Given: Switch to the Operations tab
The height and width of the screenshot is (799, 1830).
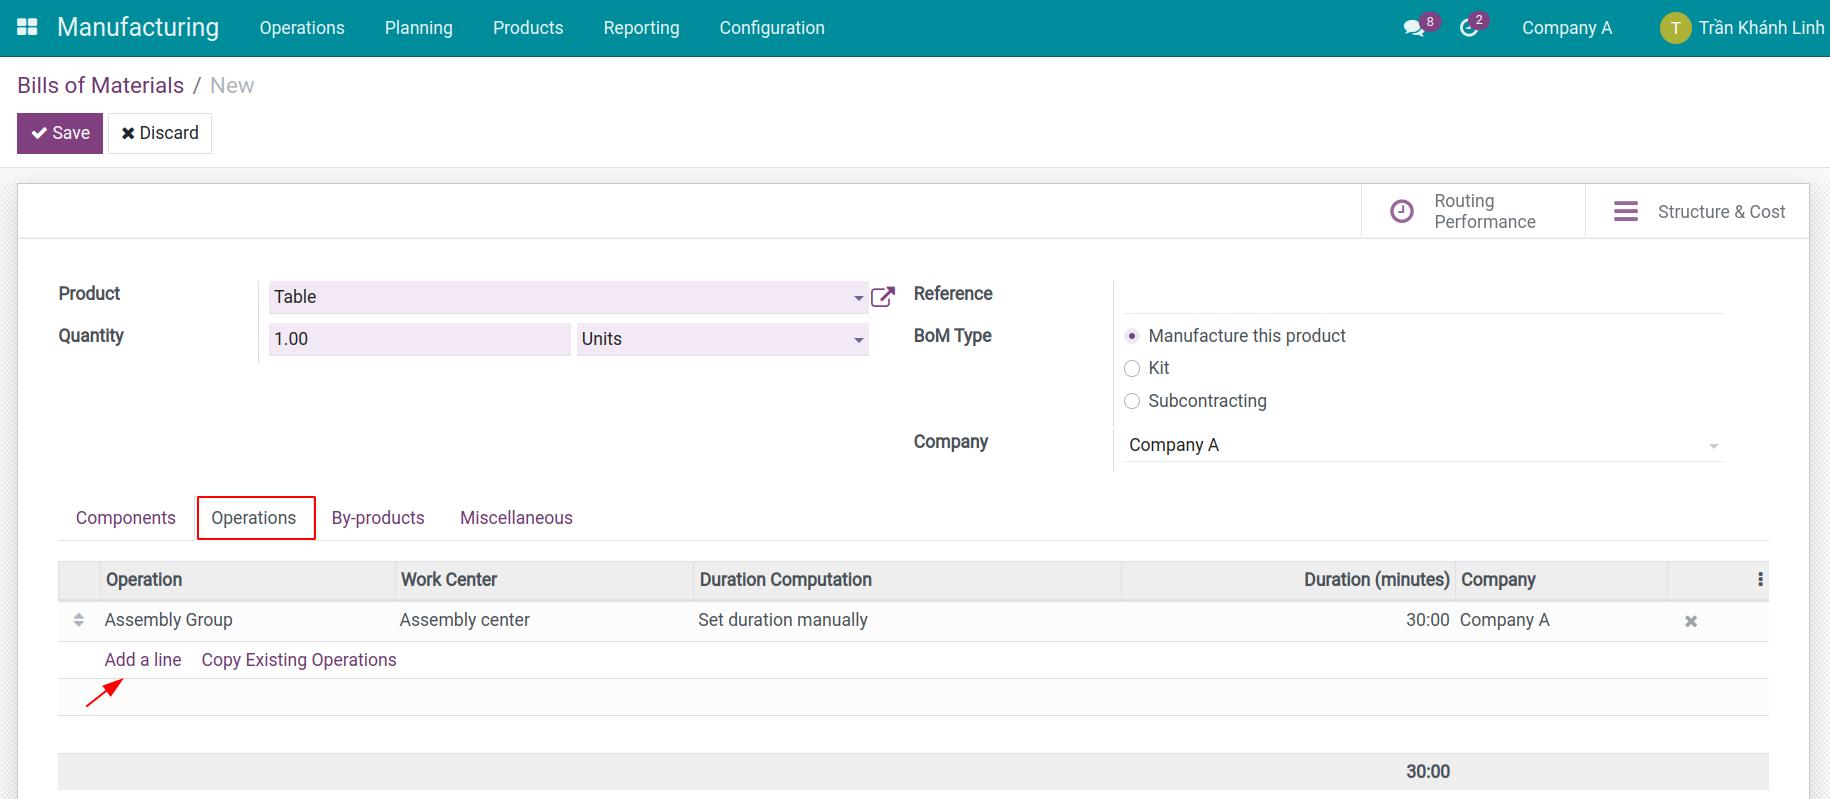Looking at the screenshot, I should click(254, 518).
